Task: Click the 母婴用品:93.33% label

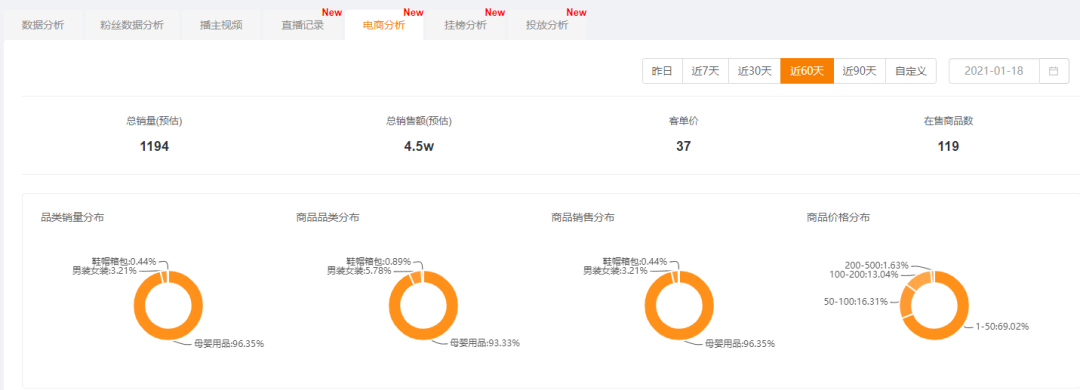Action: click(x=485, y=343)
